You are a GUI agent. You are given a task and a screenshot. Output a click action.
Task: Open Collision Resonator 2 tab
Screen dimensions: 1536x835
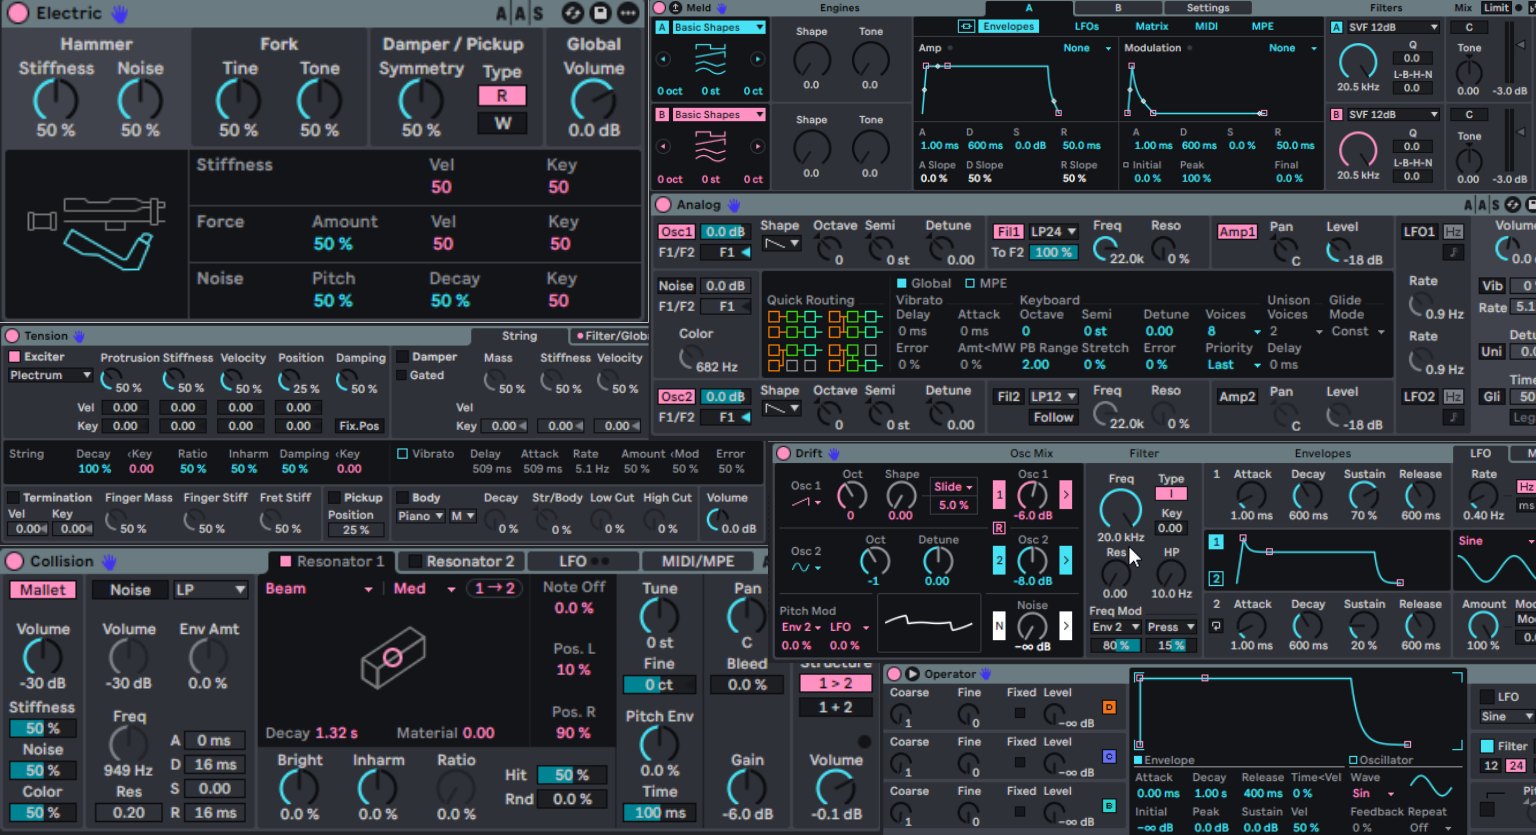[460, 561]
